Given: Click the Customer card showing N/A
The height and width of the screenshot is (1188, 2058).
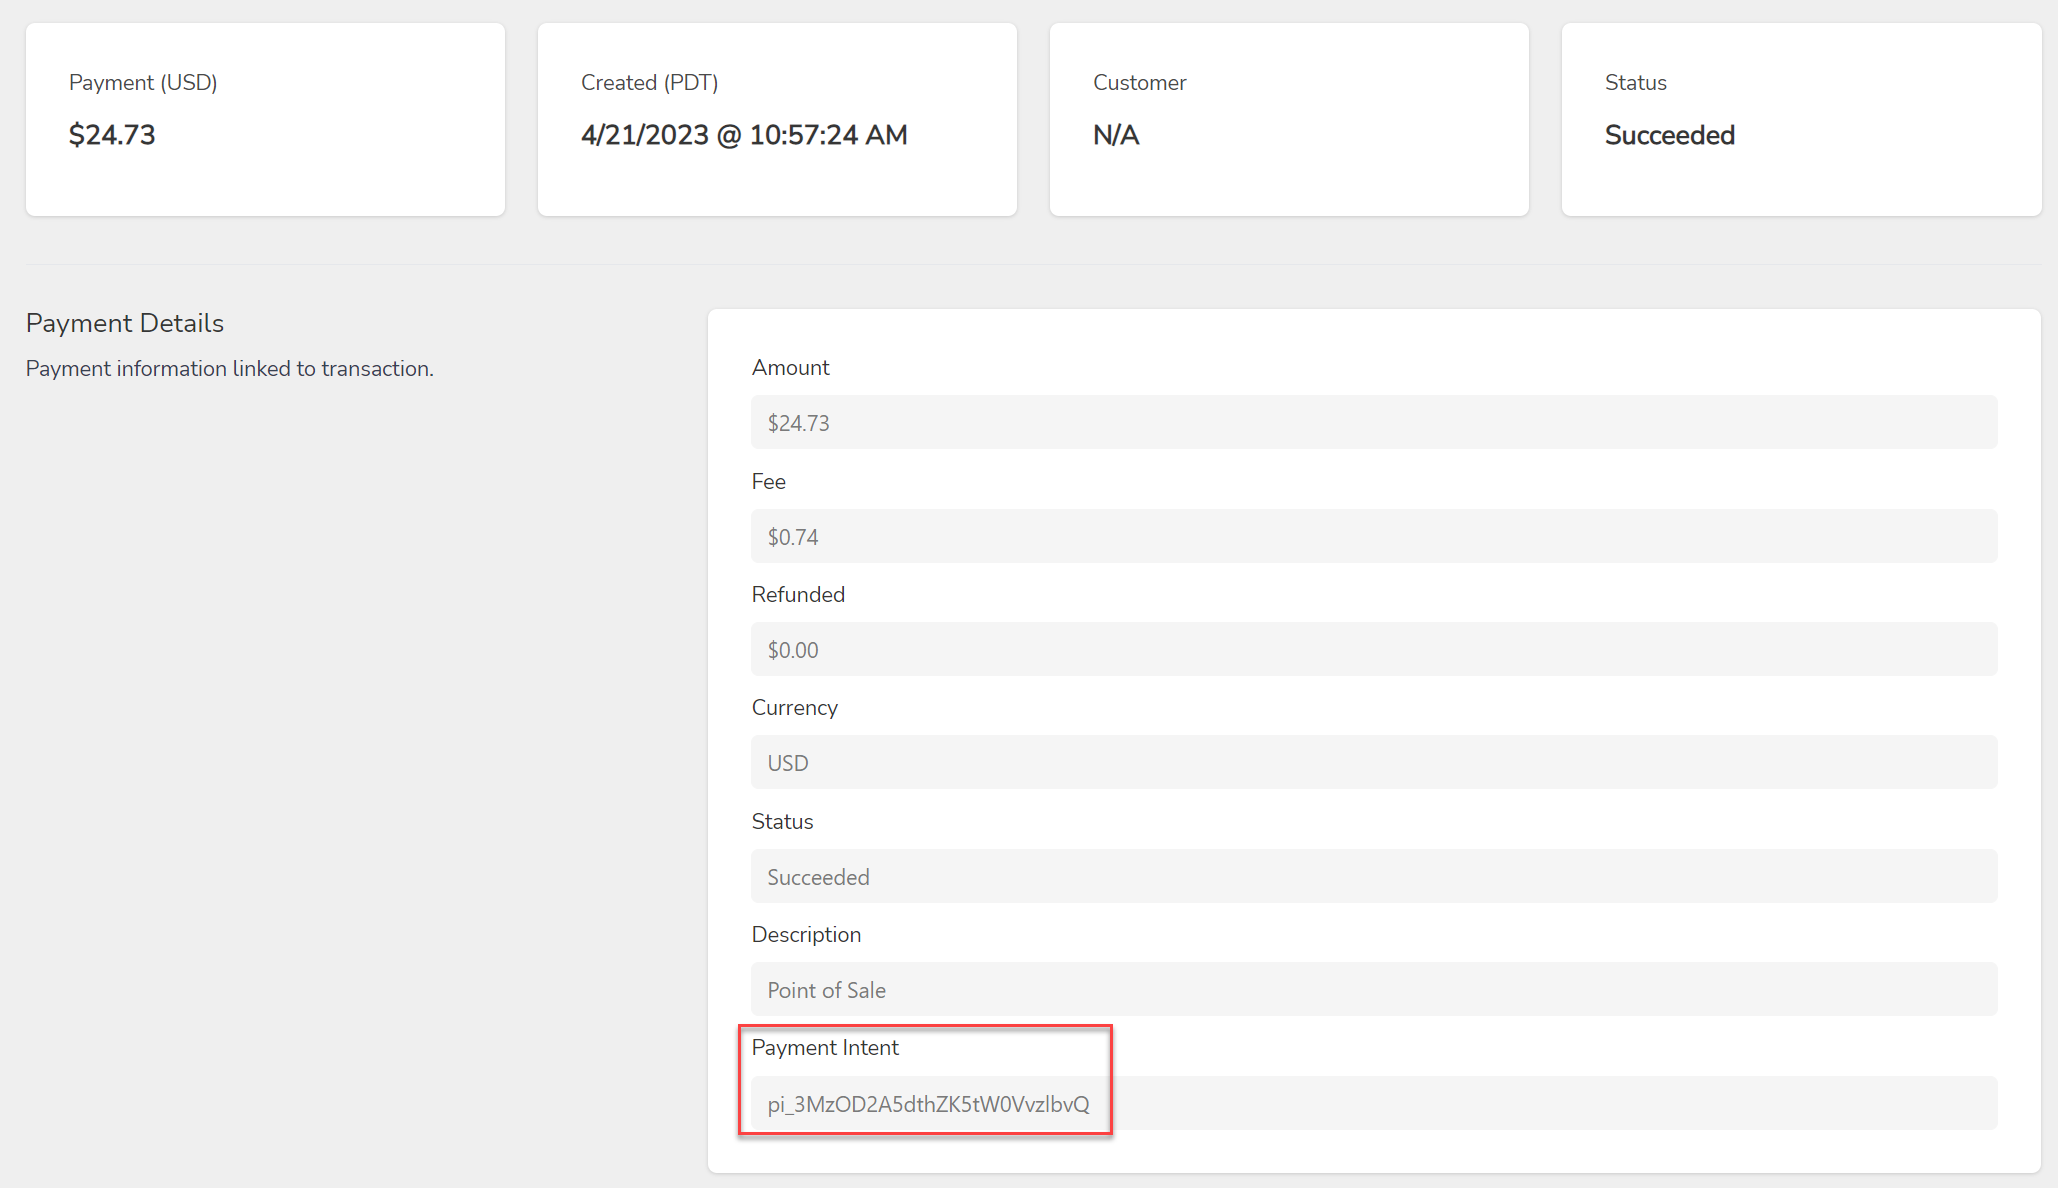Looking at the screenshot, I should pyautogui.click(x=1288, y=119).
